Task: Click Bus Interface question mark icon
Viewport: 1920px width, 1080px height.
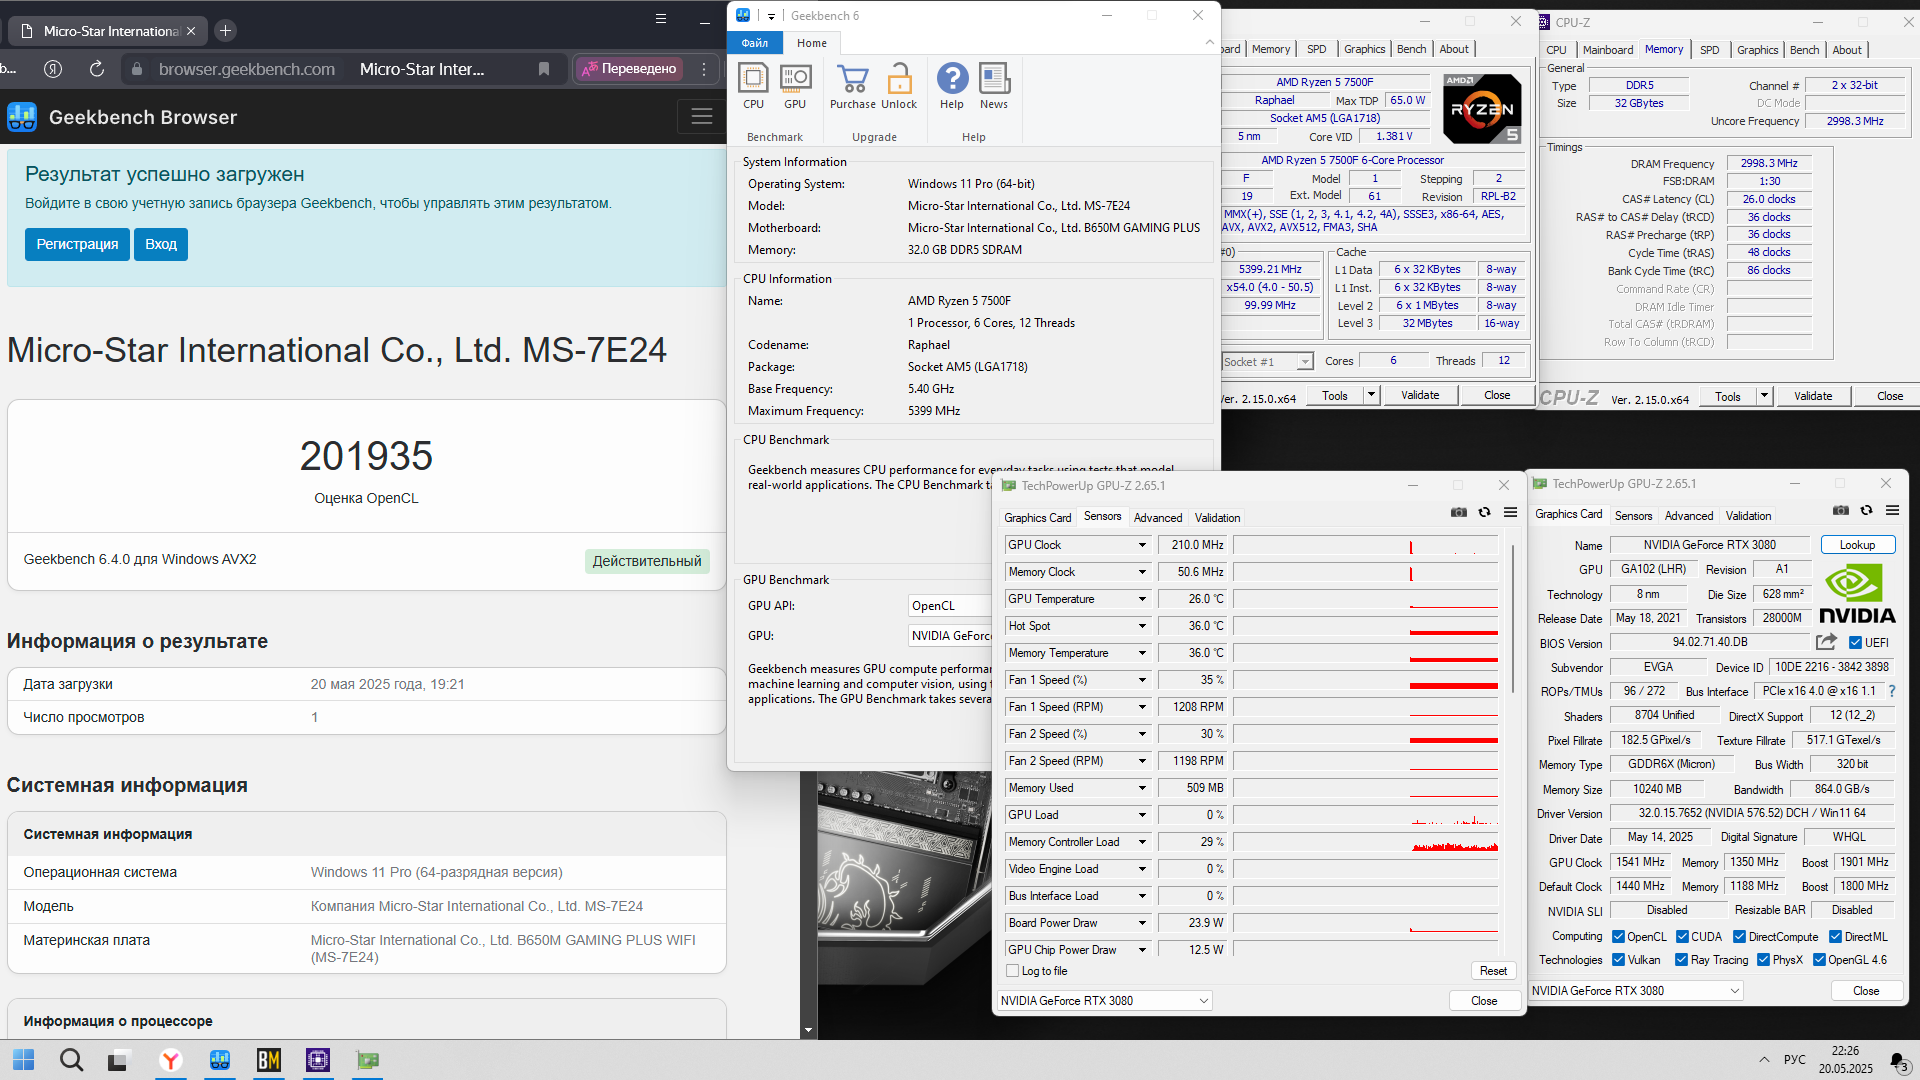Action: click(x=1892, y=691)
